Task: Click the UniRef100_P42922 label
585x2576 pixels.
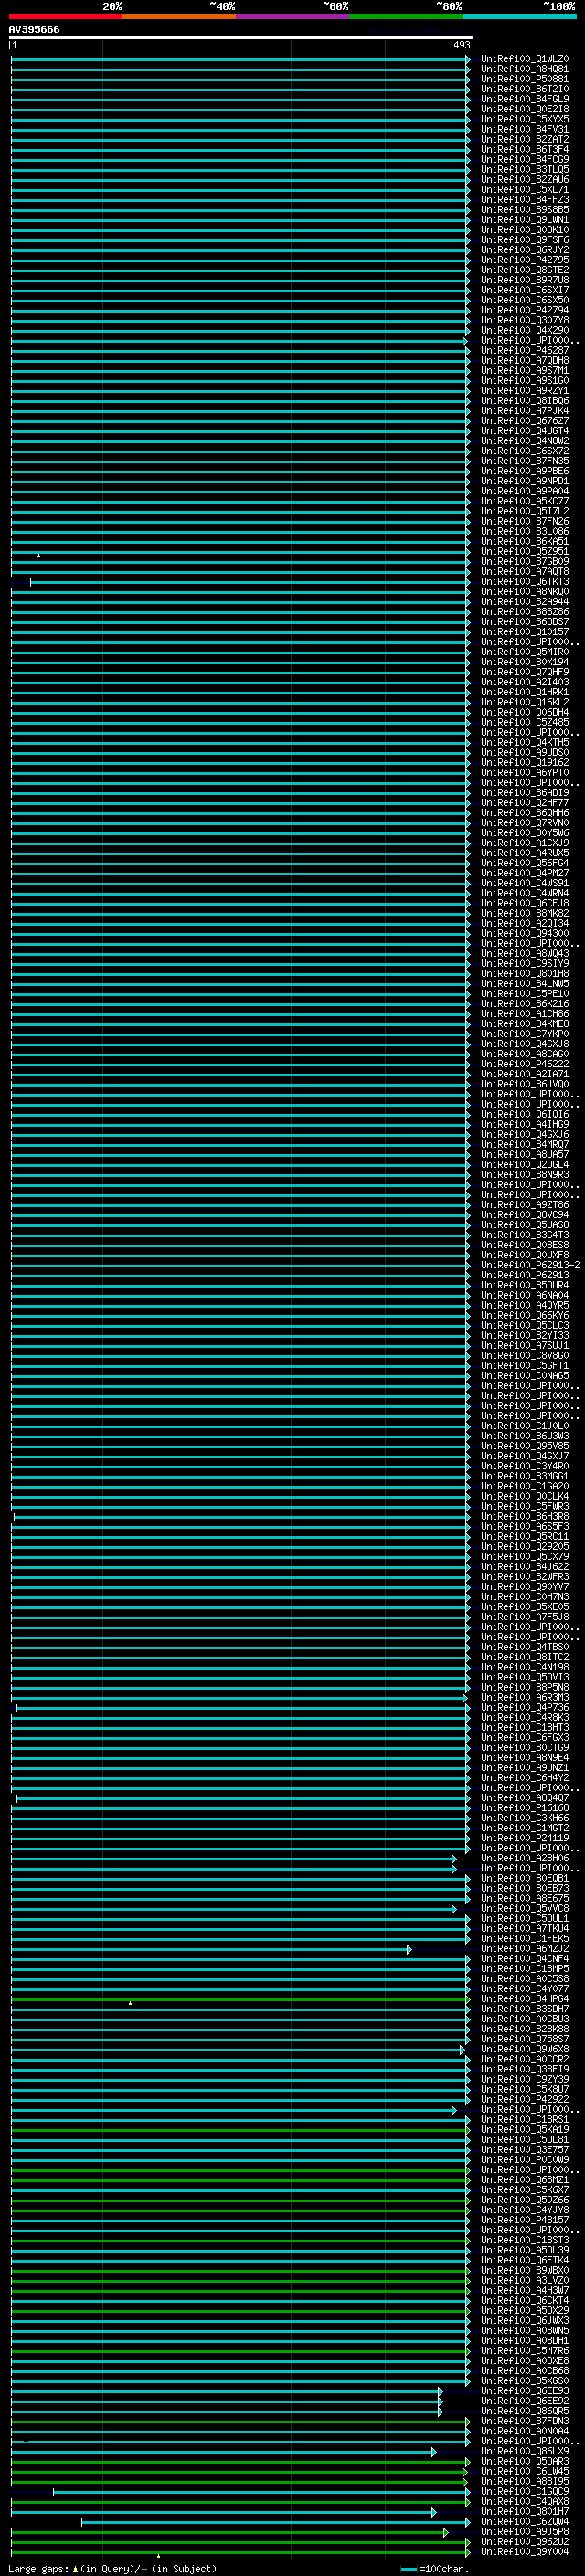Action: pyautogui.click(x=524, y=2100)
